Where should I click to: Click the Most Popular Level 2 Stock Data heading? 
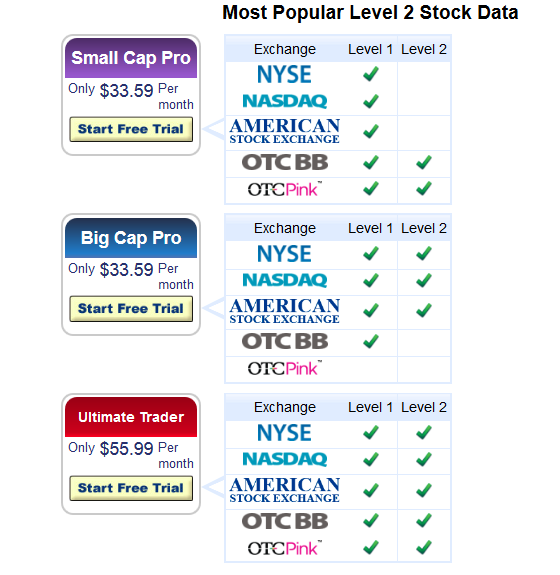(x=370, y=13)
